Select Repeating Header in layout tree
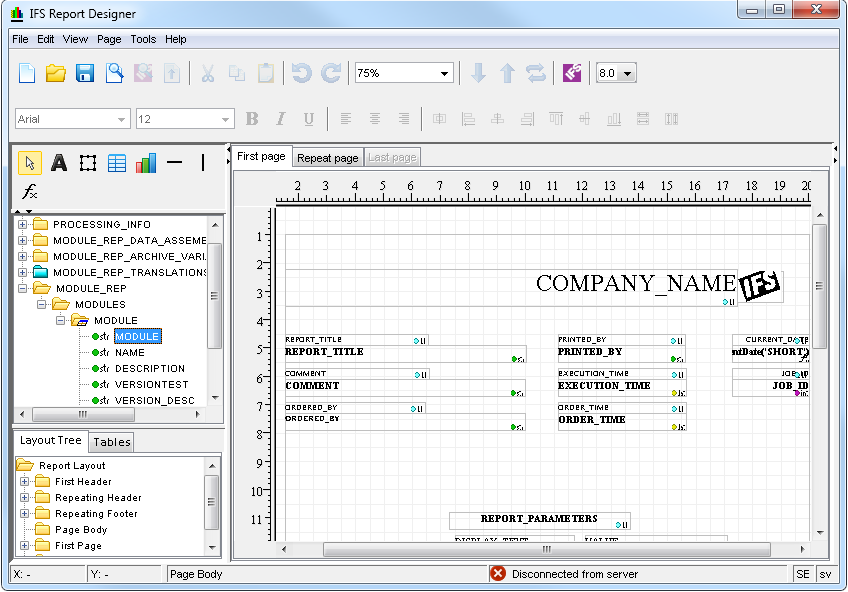The image size is (848, 592). [x=98, y=497]
